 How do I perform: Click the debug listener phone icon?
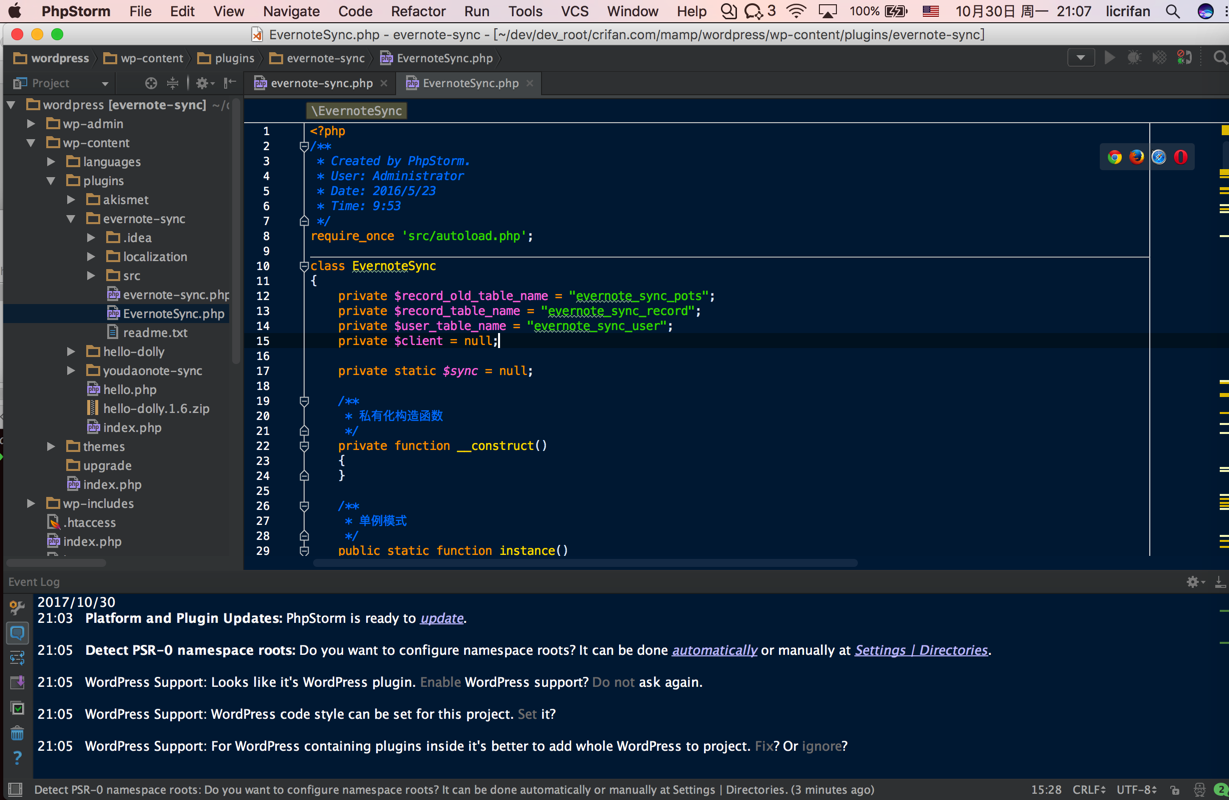coord(1184,58)
